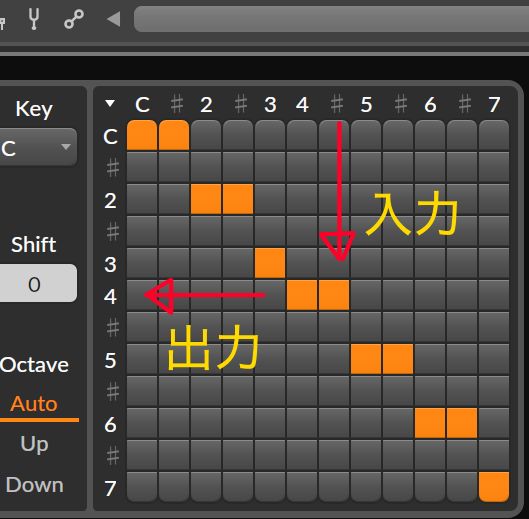The width and height of the screenshot is (529, 519).
Task: Enable the grey cell at row 2 column C
Action: coord(142,199)
